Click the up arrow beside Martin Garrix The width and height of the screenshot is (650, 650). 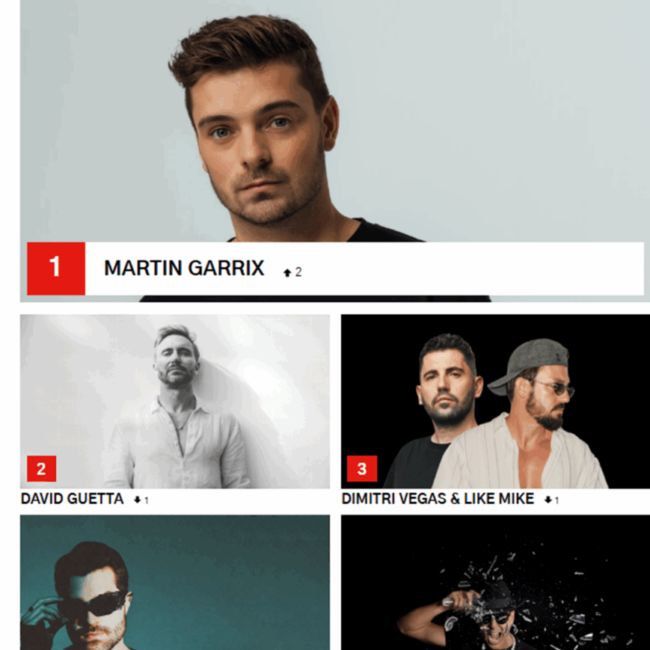[287, 272]
